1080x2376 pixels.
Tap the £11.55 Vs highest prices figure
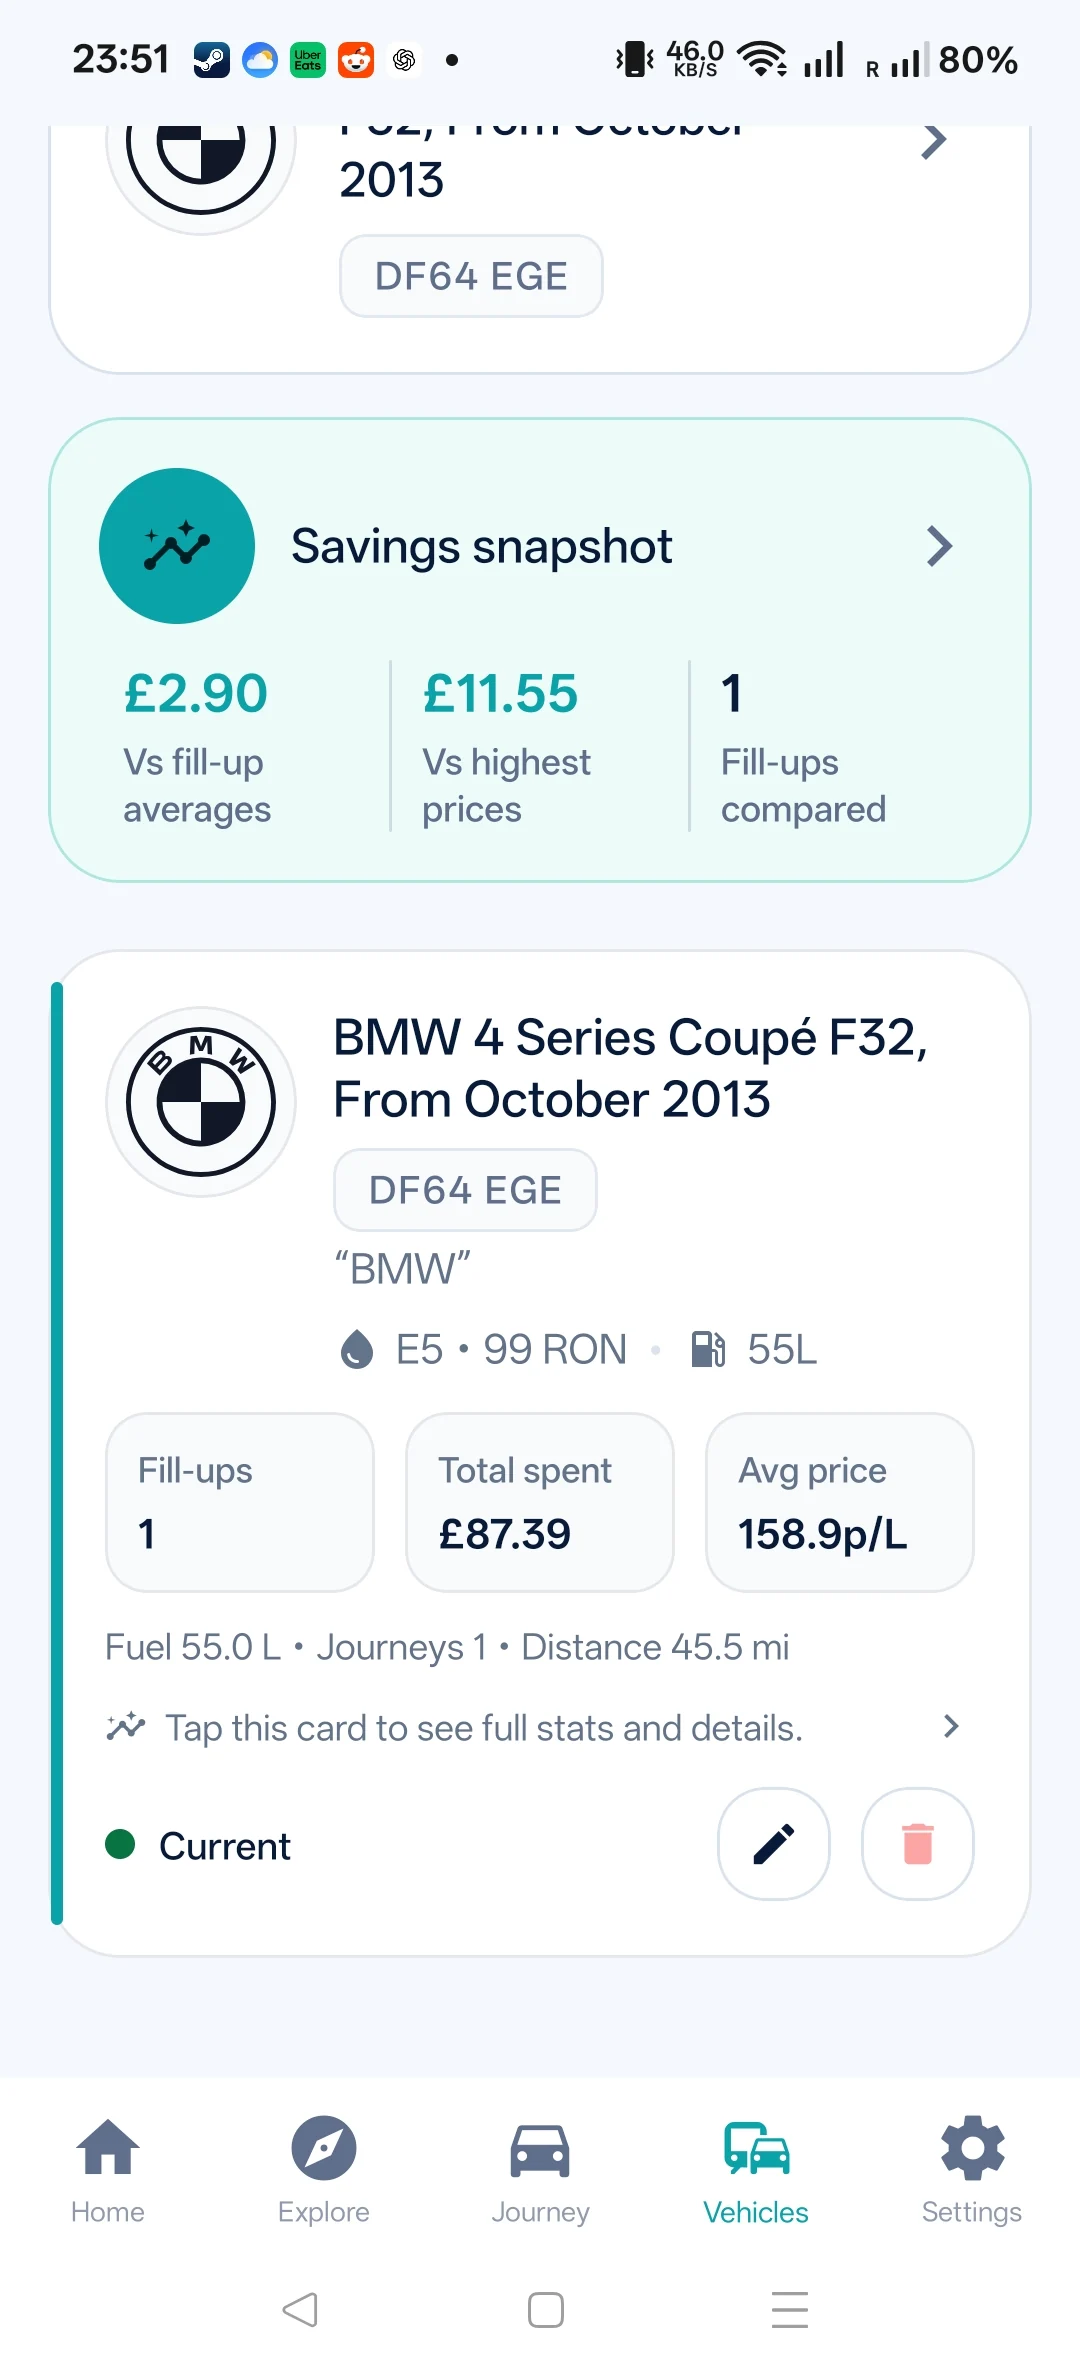(x=500, y=693)
